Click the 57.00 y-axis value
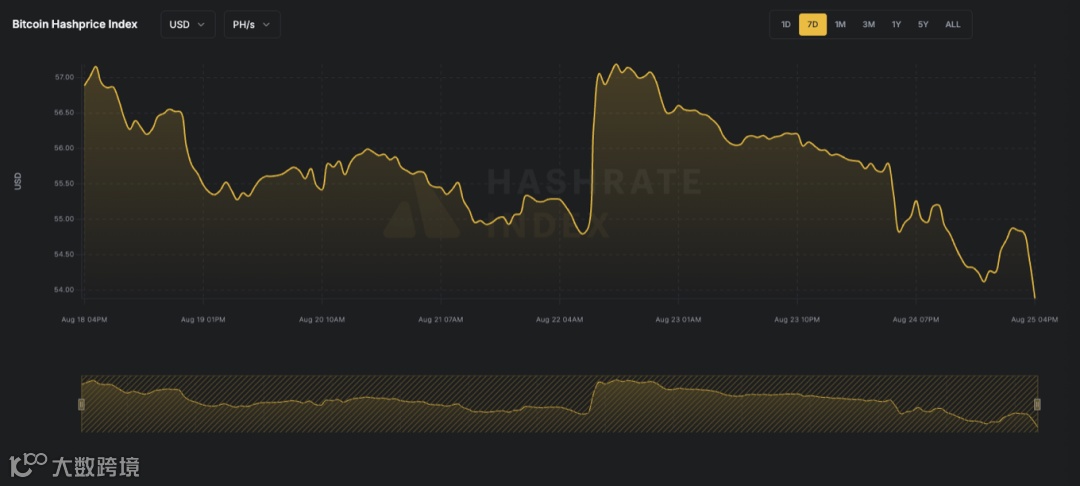Image resolution: width=1080 pixels, height=486 pixels. (65, 77)
